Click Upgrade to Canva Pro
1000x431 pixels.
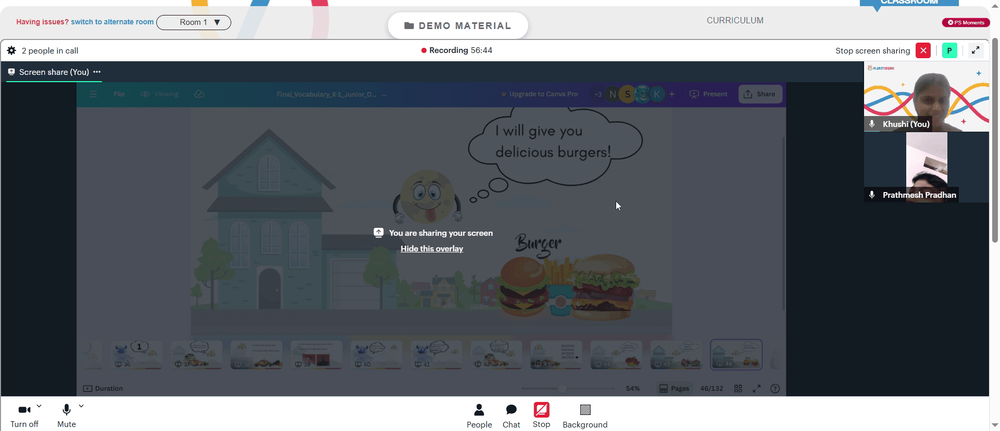[x=539, y=94]
